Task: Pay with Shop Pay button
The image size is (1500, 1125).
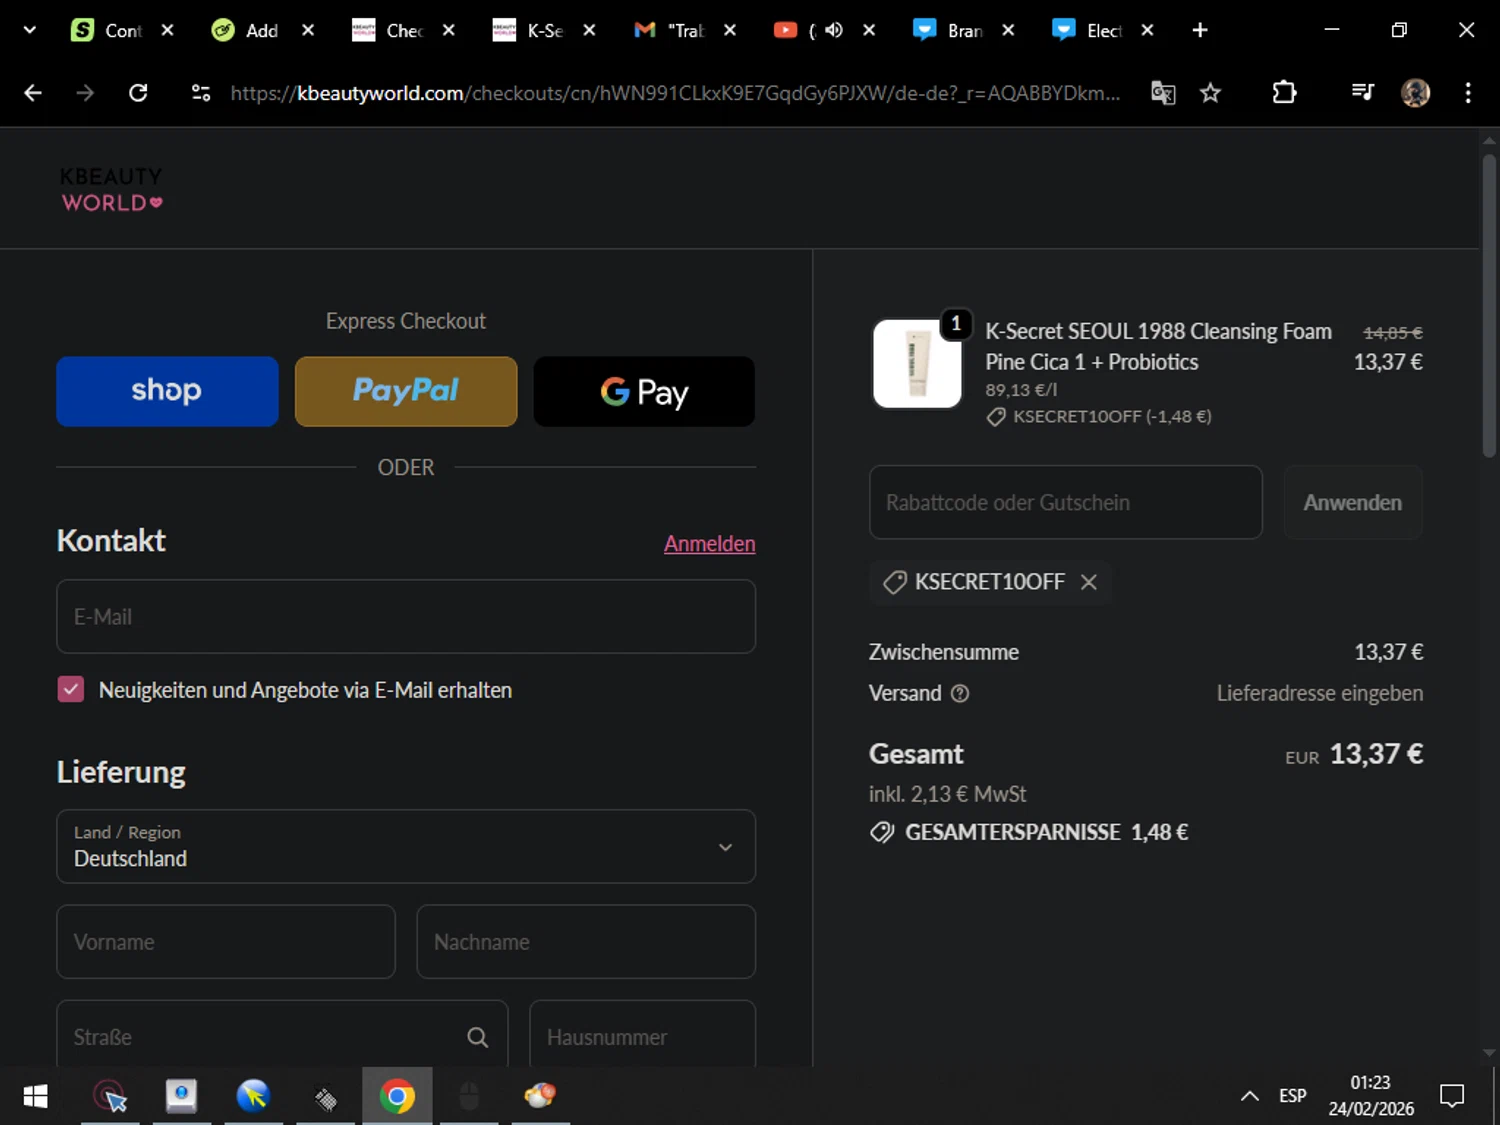Action: pos(167,391)
